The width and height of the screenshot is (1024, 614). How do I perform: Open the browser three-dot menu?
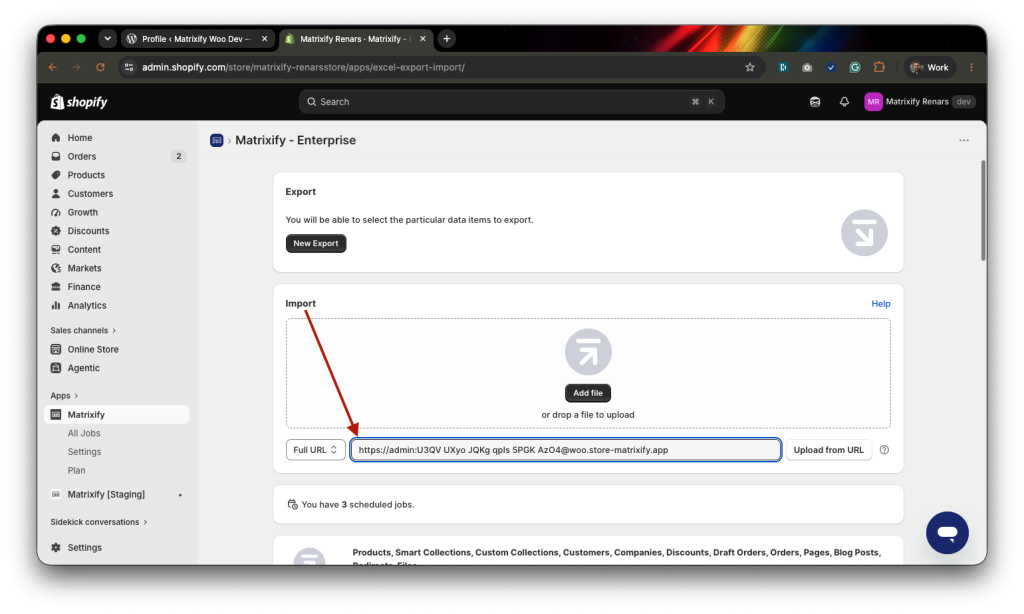coord(971,67)
